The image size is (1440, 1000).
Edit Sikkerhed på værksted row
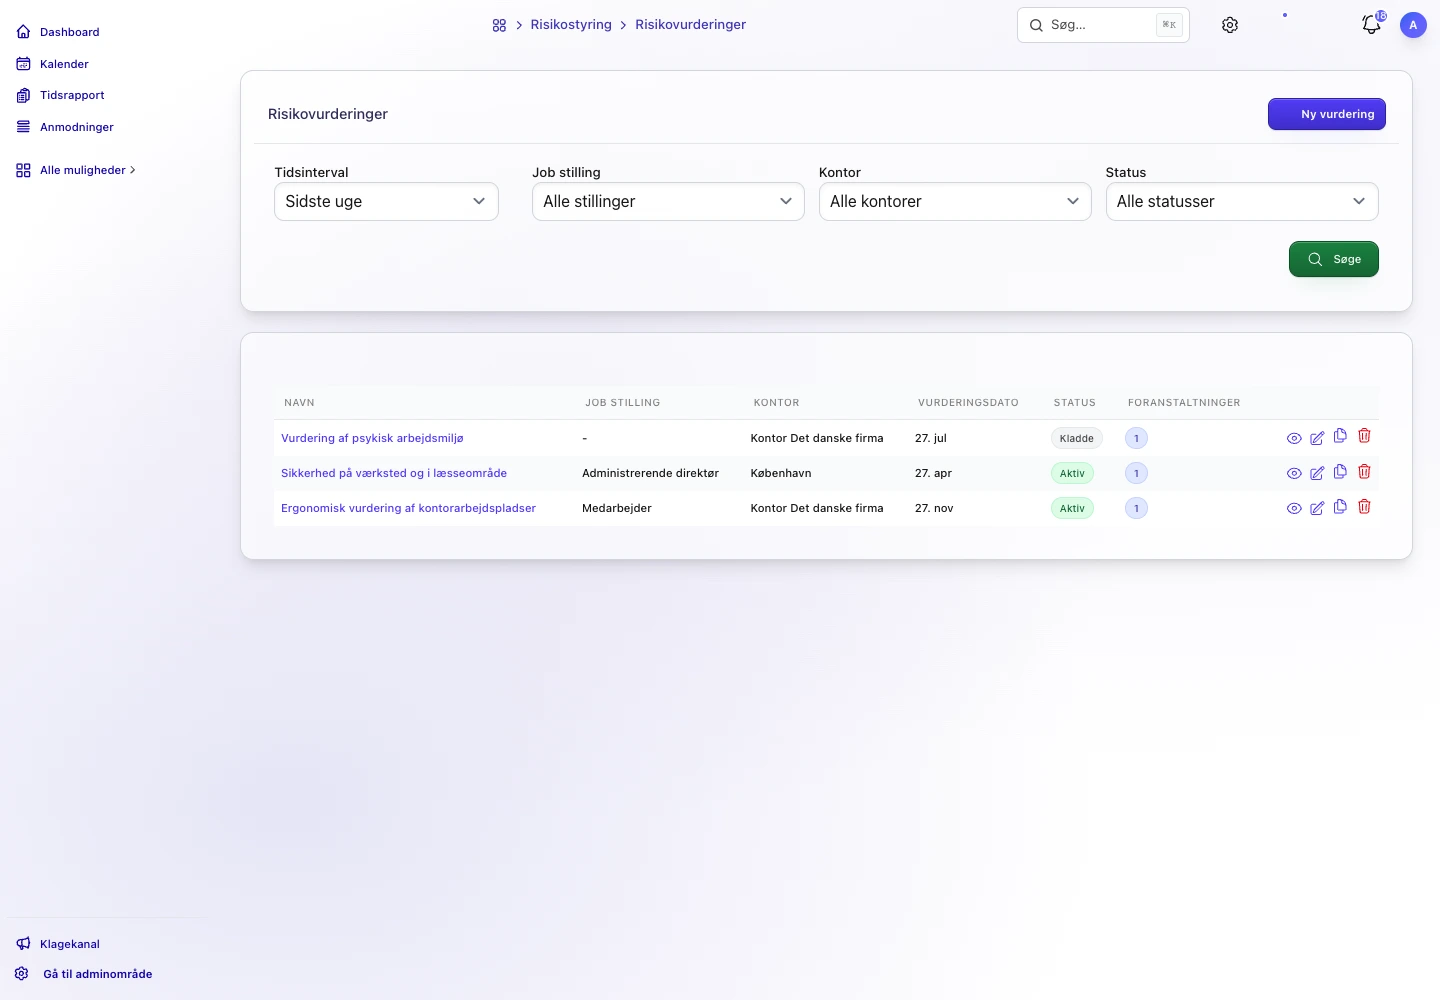(1317, 473)
